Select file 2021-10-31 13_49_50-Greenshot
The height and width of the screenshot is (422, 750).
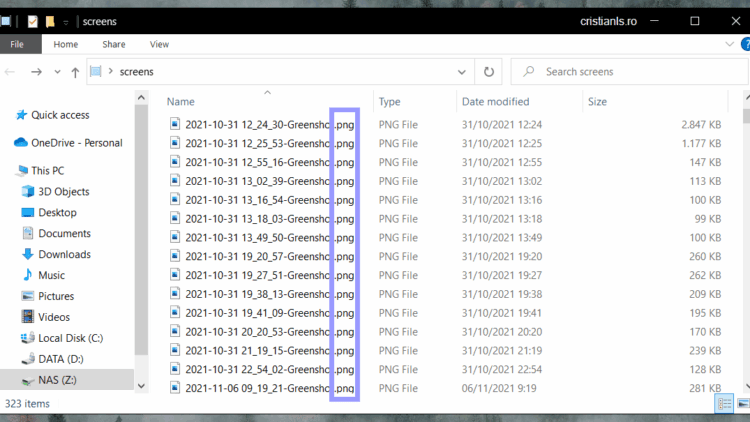pos(270,238)
